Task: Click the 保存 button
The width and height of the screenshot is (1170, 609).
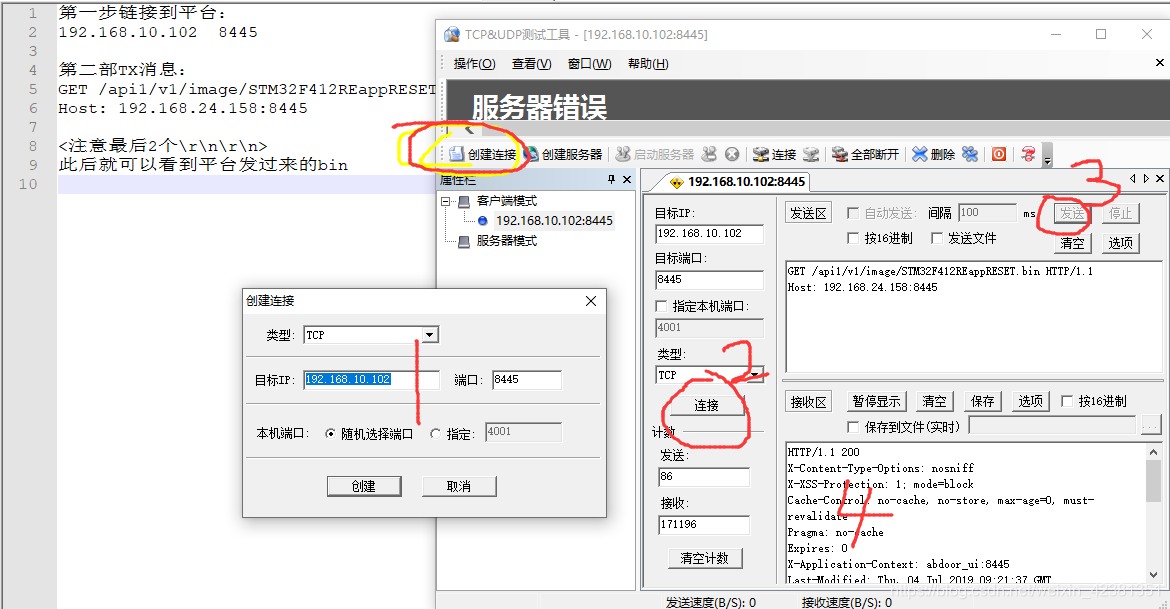Action: pos(983,402)
